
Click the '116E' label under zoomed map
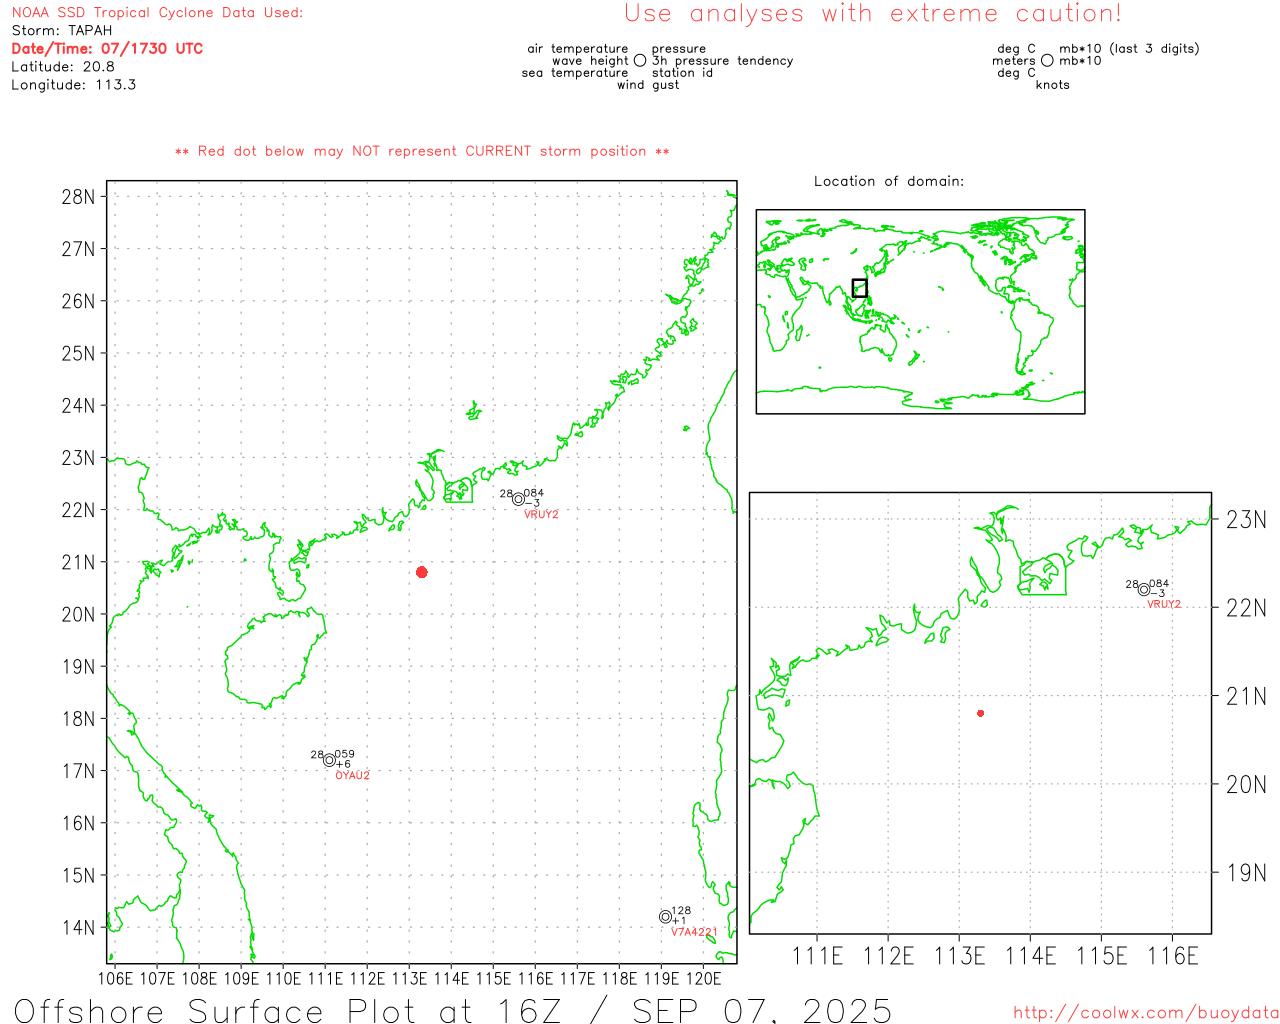coord(1172,957)
